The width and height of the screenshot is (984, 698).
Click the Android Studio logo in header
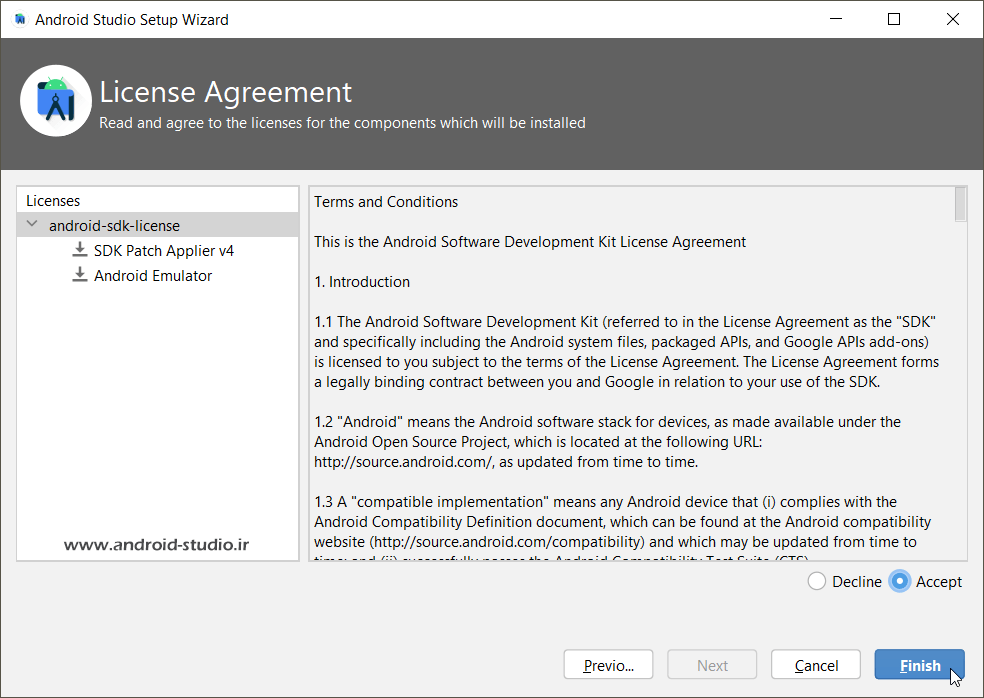point(56,101)
